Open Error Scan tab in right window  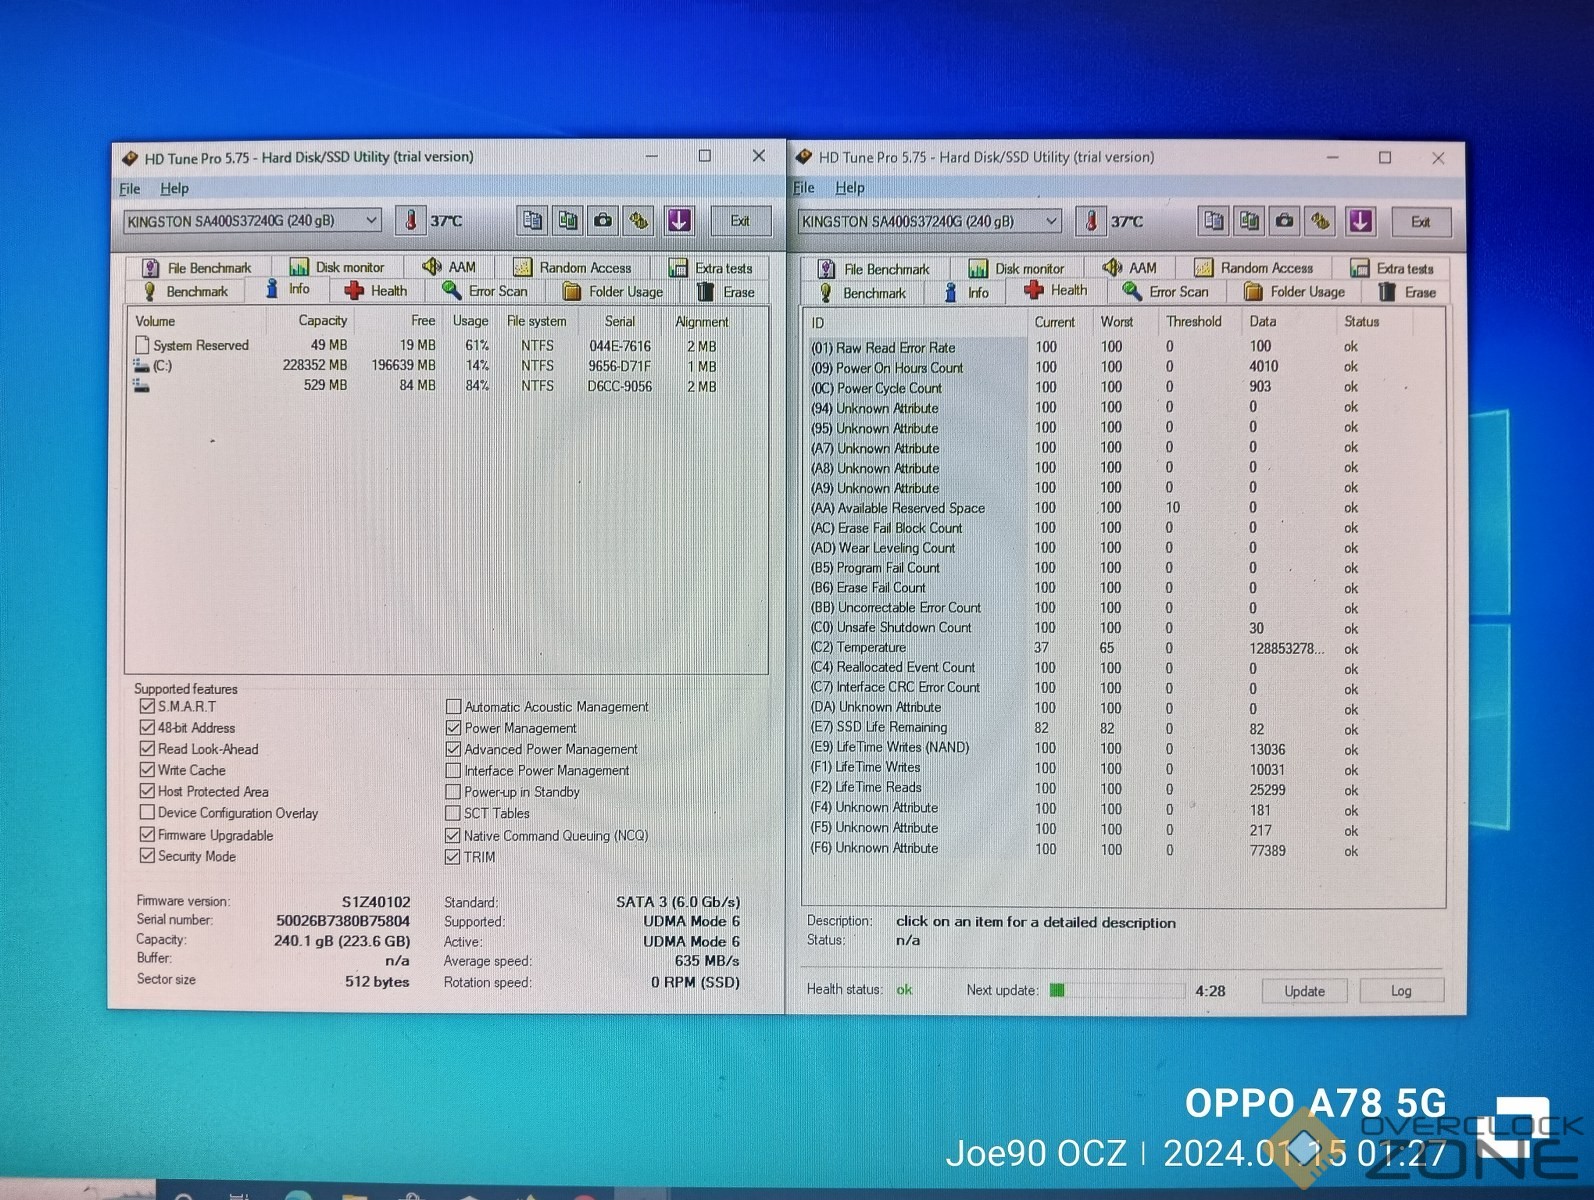pos(1166,292)
